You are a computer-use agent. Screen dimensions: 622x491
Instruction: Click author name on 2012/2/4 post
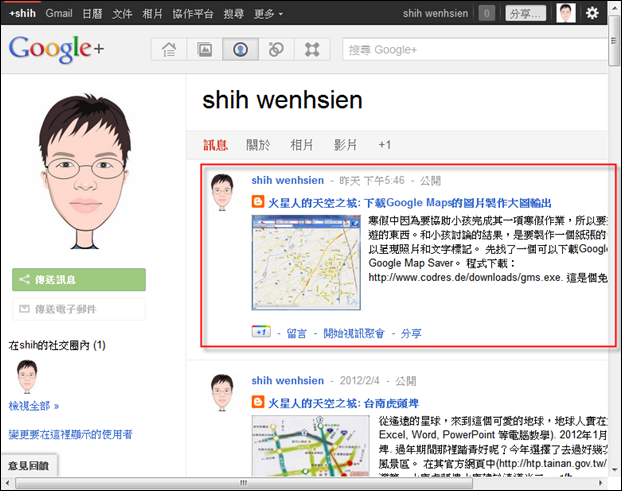[x=288, y=381]
